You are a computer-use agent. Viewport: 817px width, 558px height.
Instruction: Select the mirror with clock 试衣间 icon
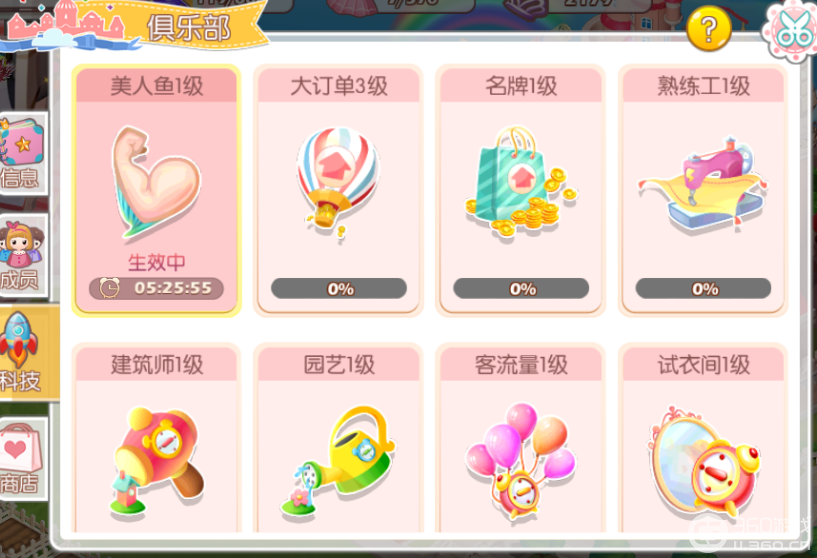(703, 461)
